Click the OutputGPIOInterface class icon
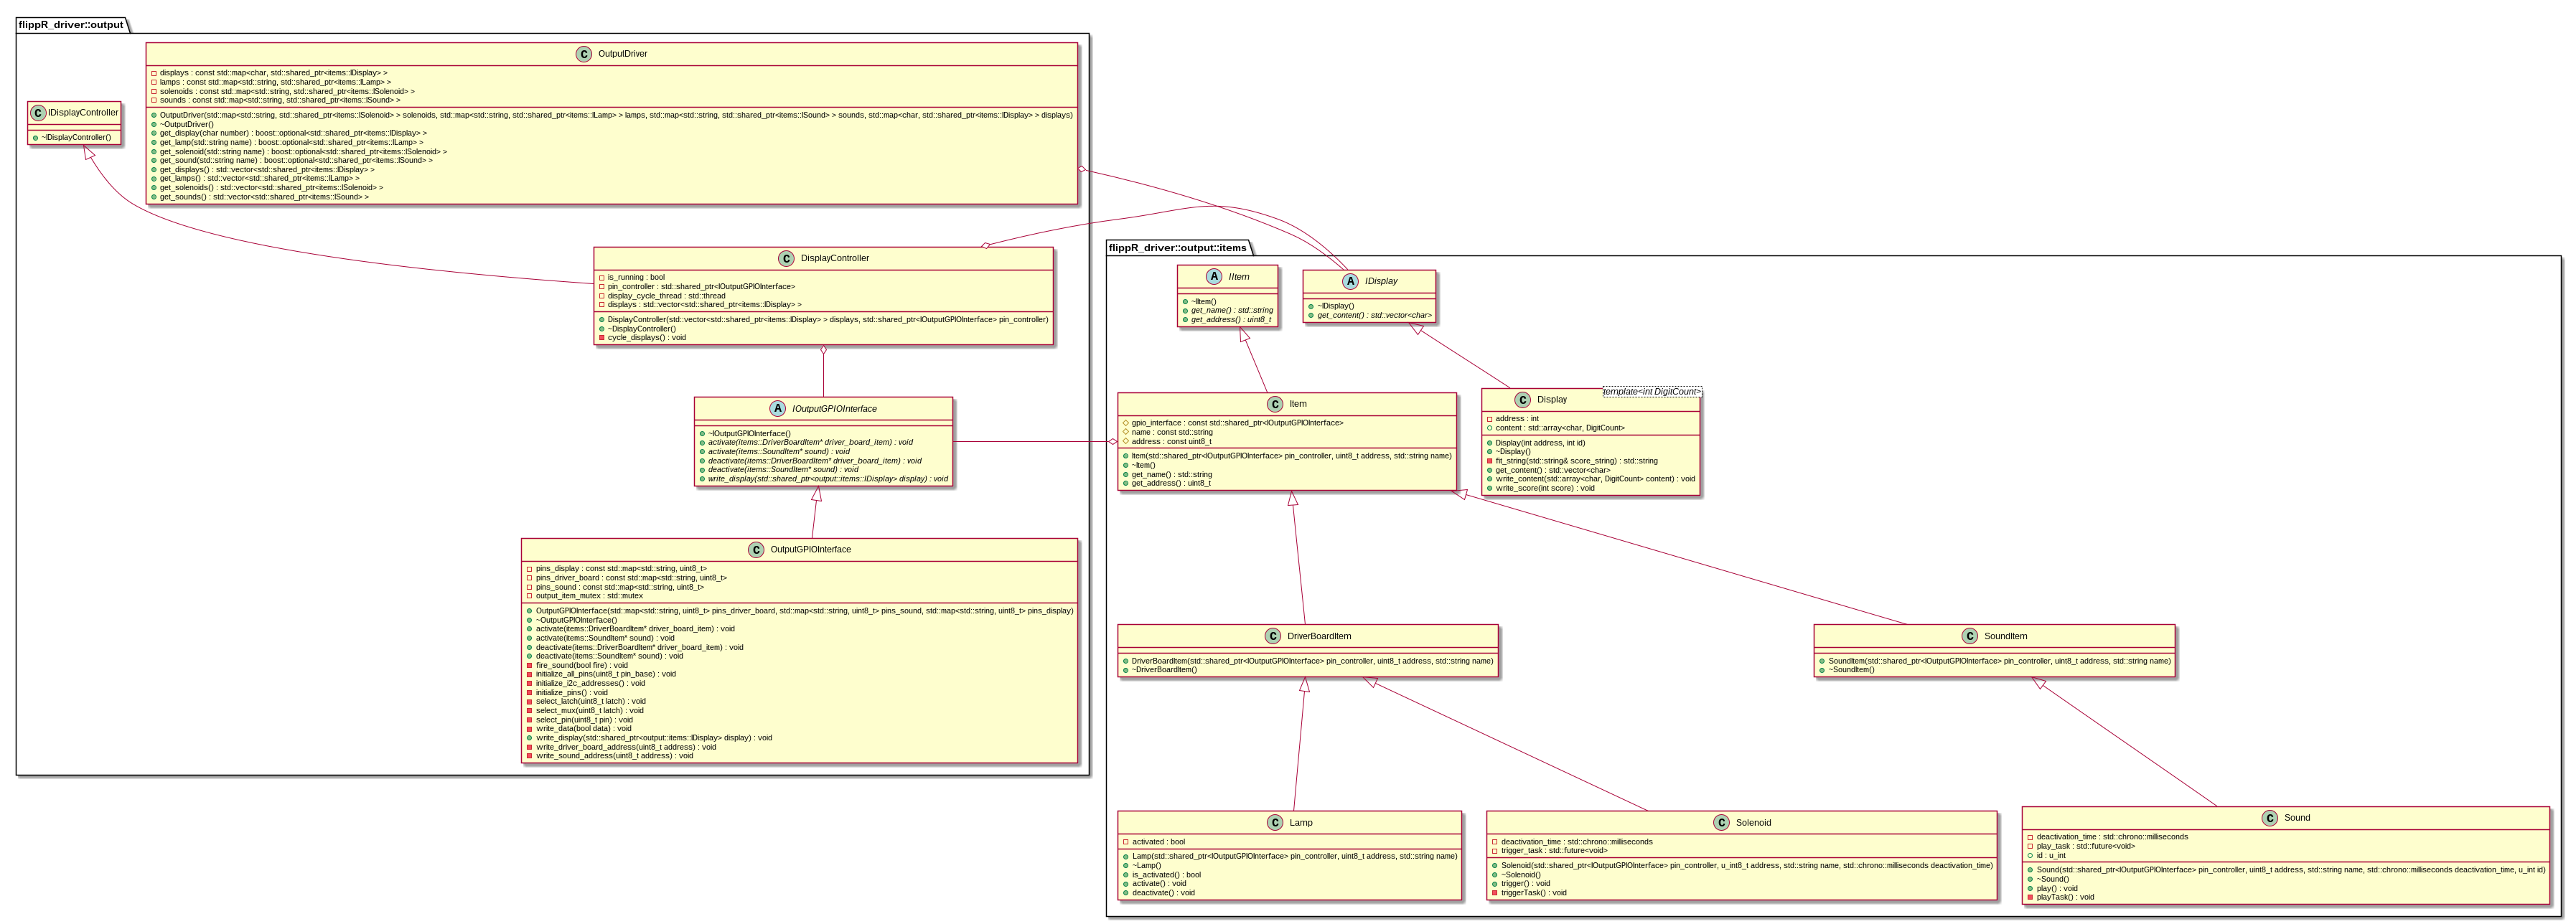 pyautogui.click(x=756, y=550)
